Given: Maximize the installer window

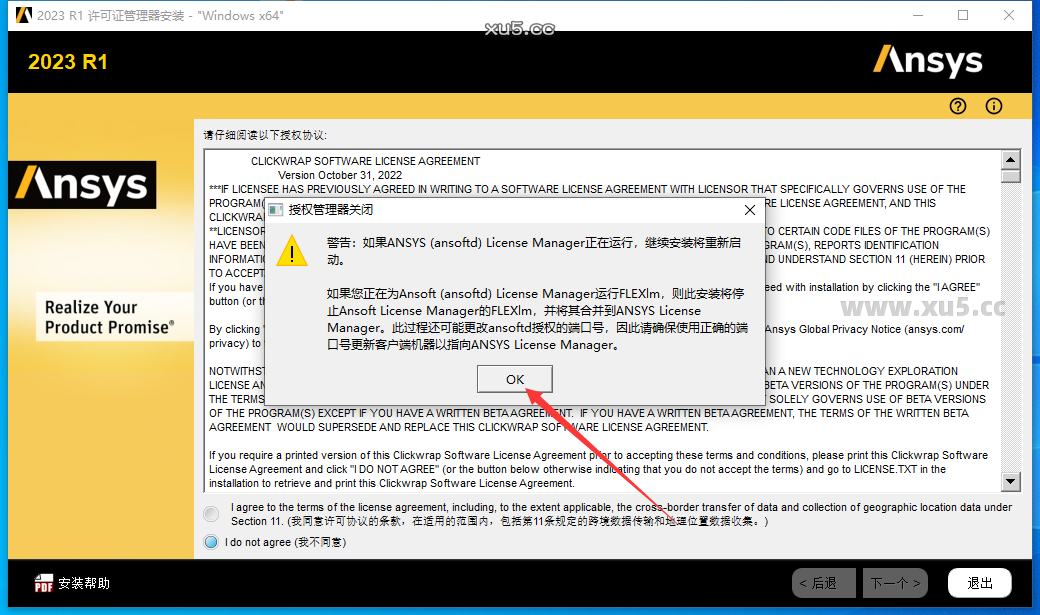Looking at the screenshot, I should [963, 15].
